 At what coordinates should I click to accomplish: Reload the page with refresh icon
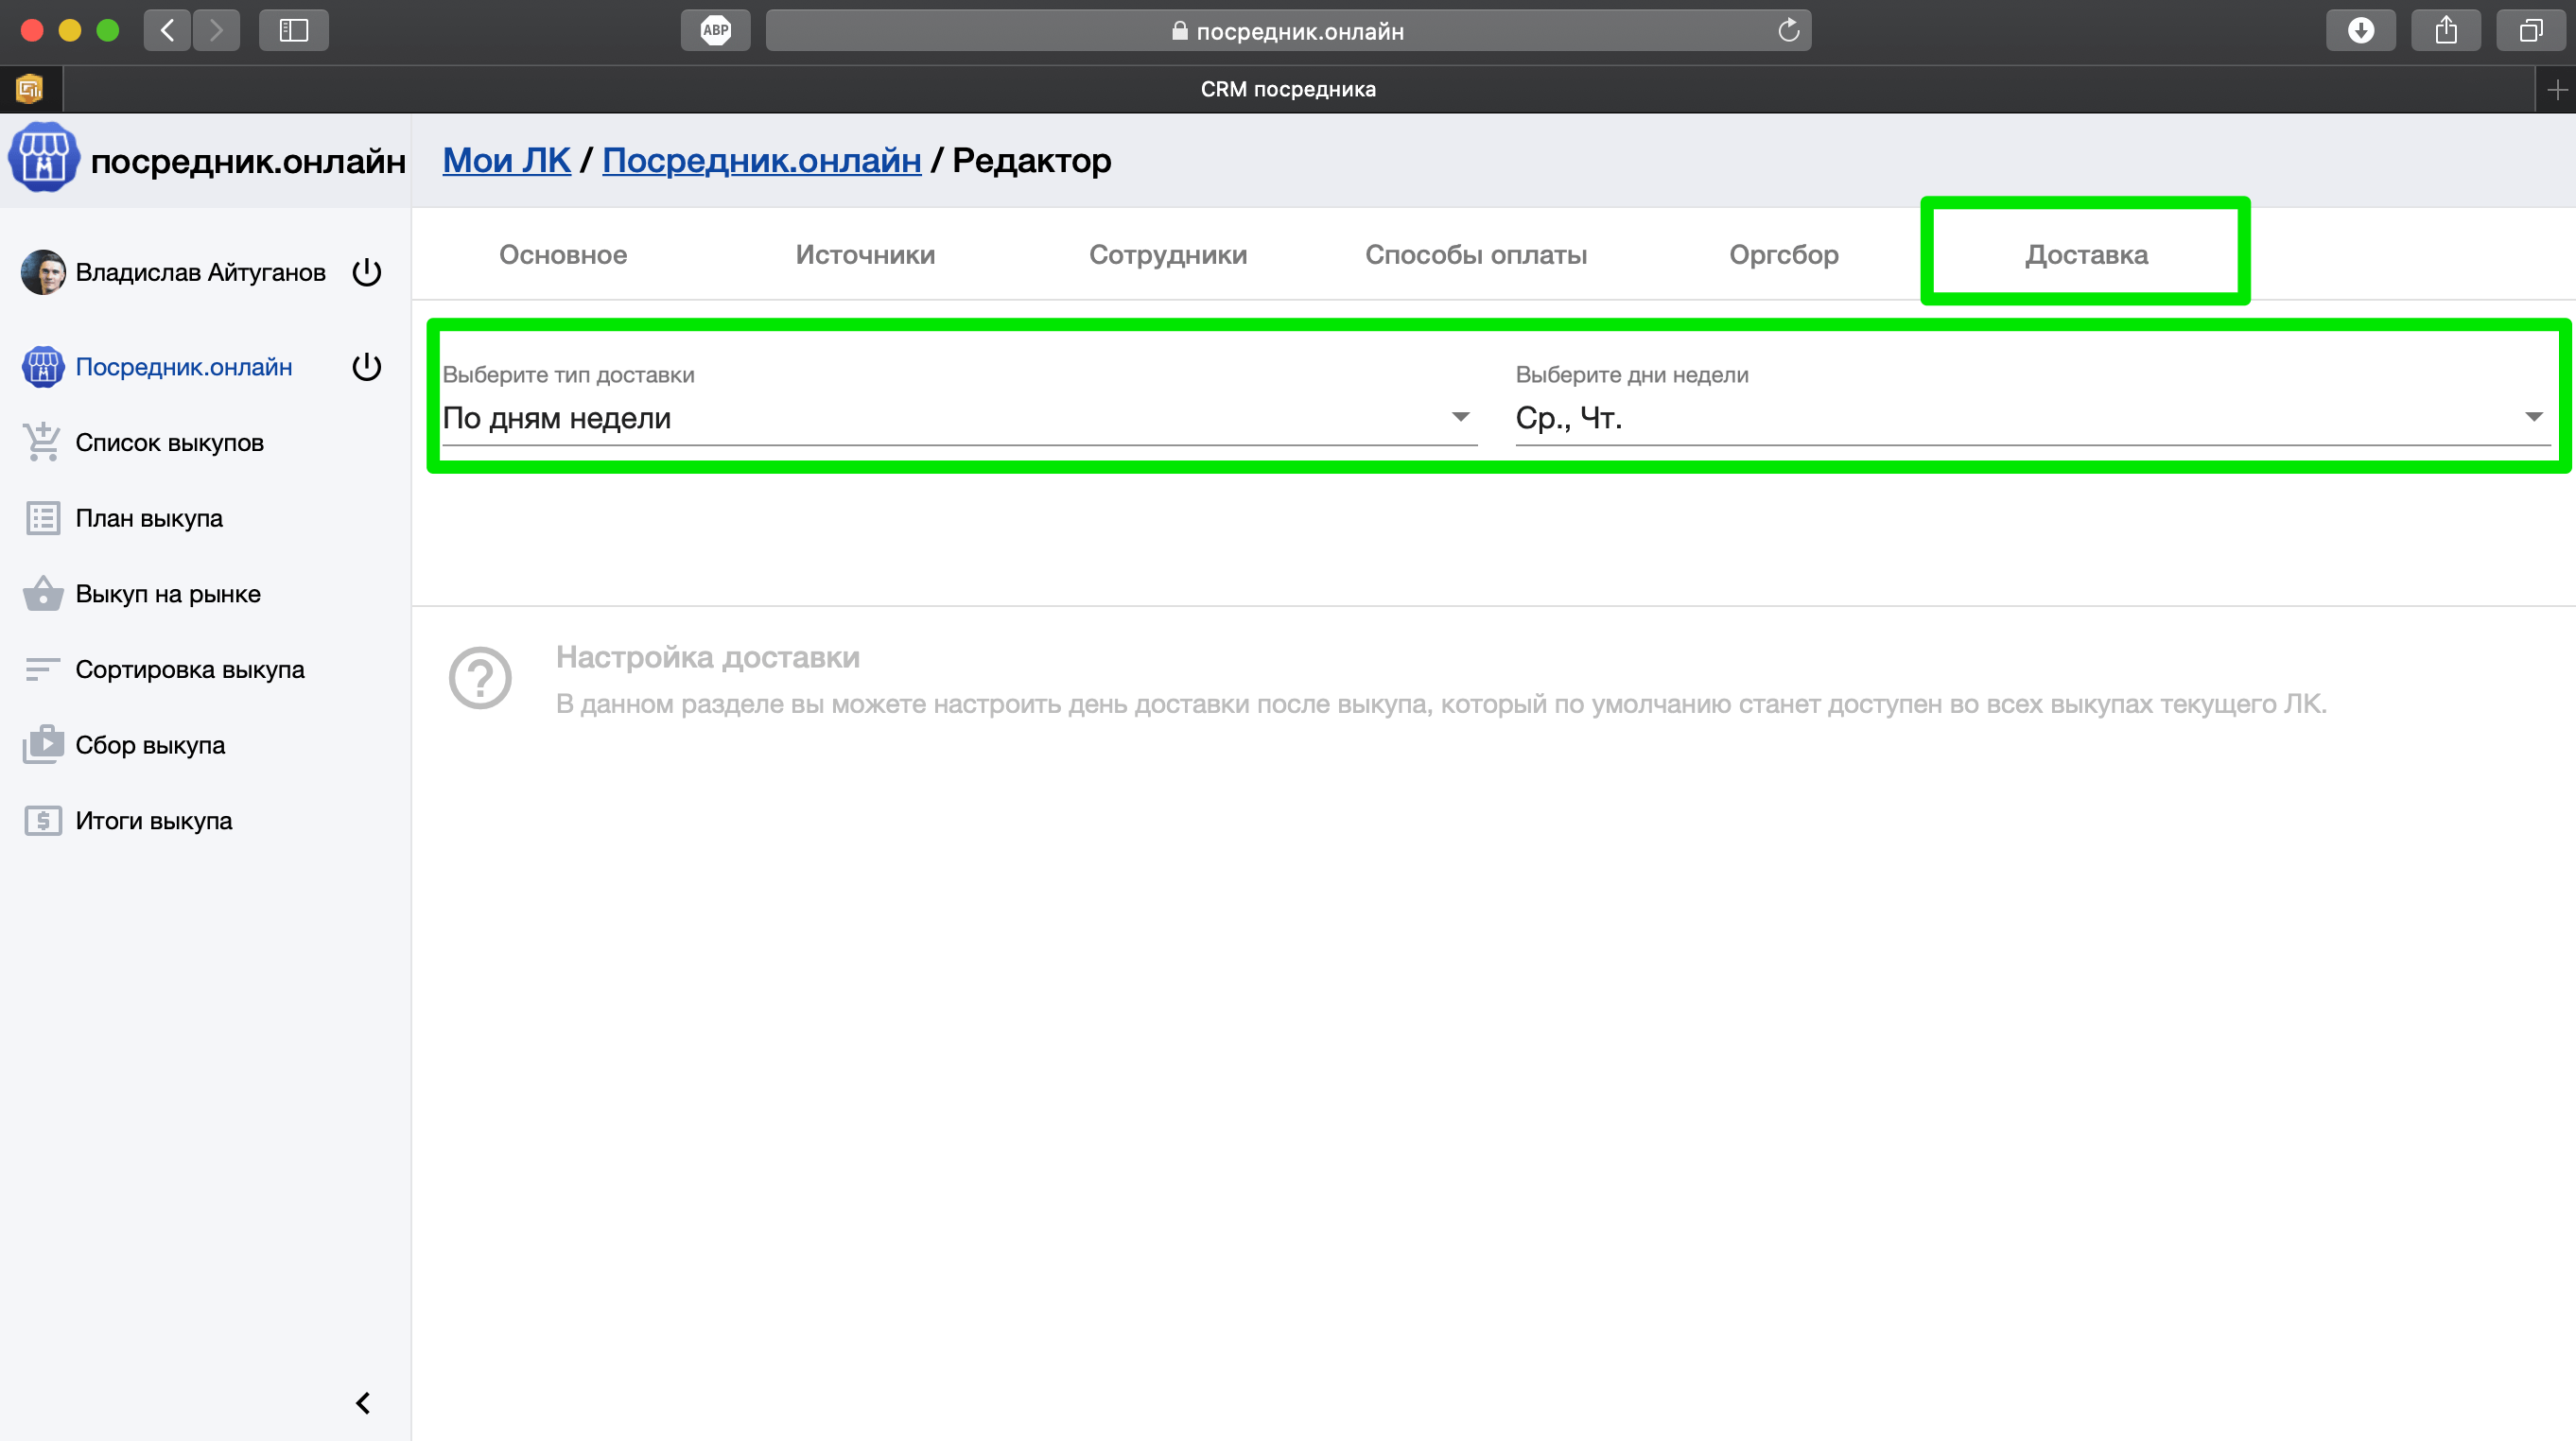coord(1788,31)
